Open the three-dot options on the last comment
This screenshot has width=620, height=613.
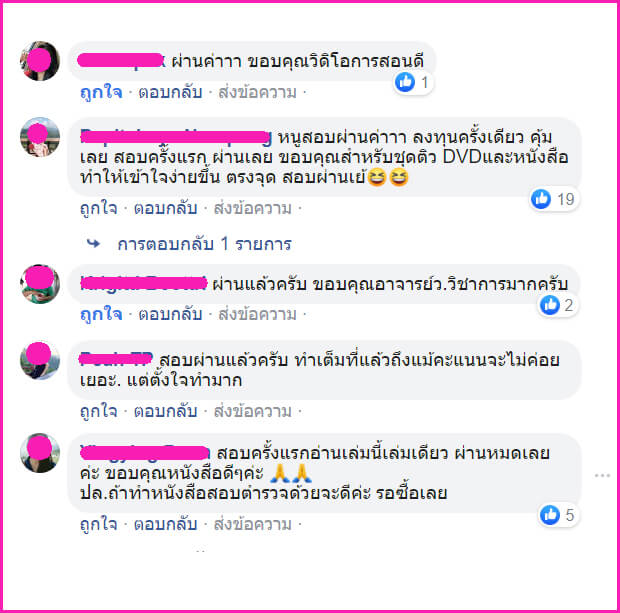pyautogui.click(x=602, y=475)
